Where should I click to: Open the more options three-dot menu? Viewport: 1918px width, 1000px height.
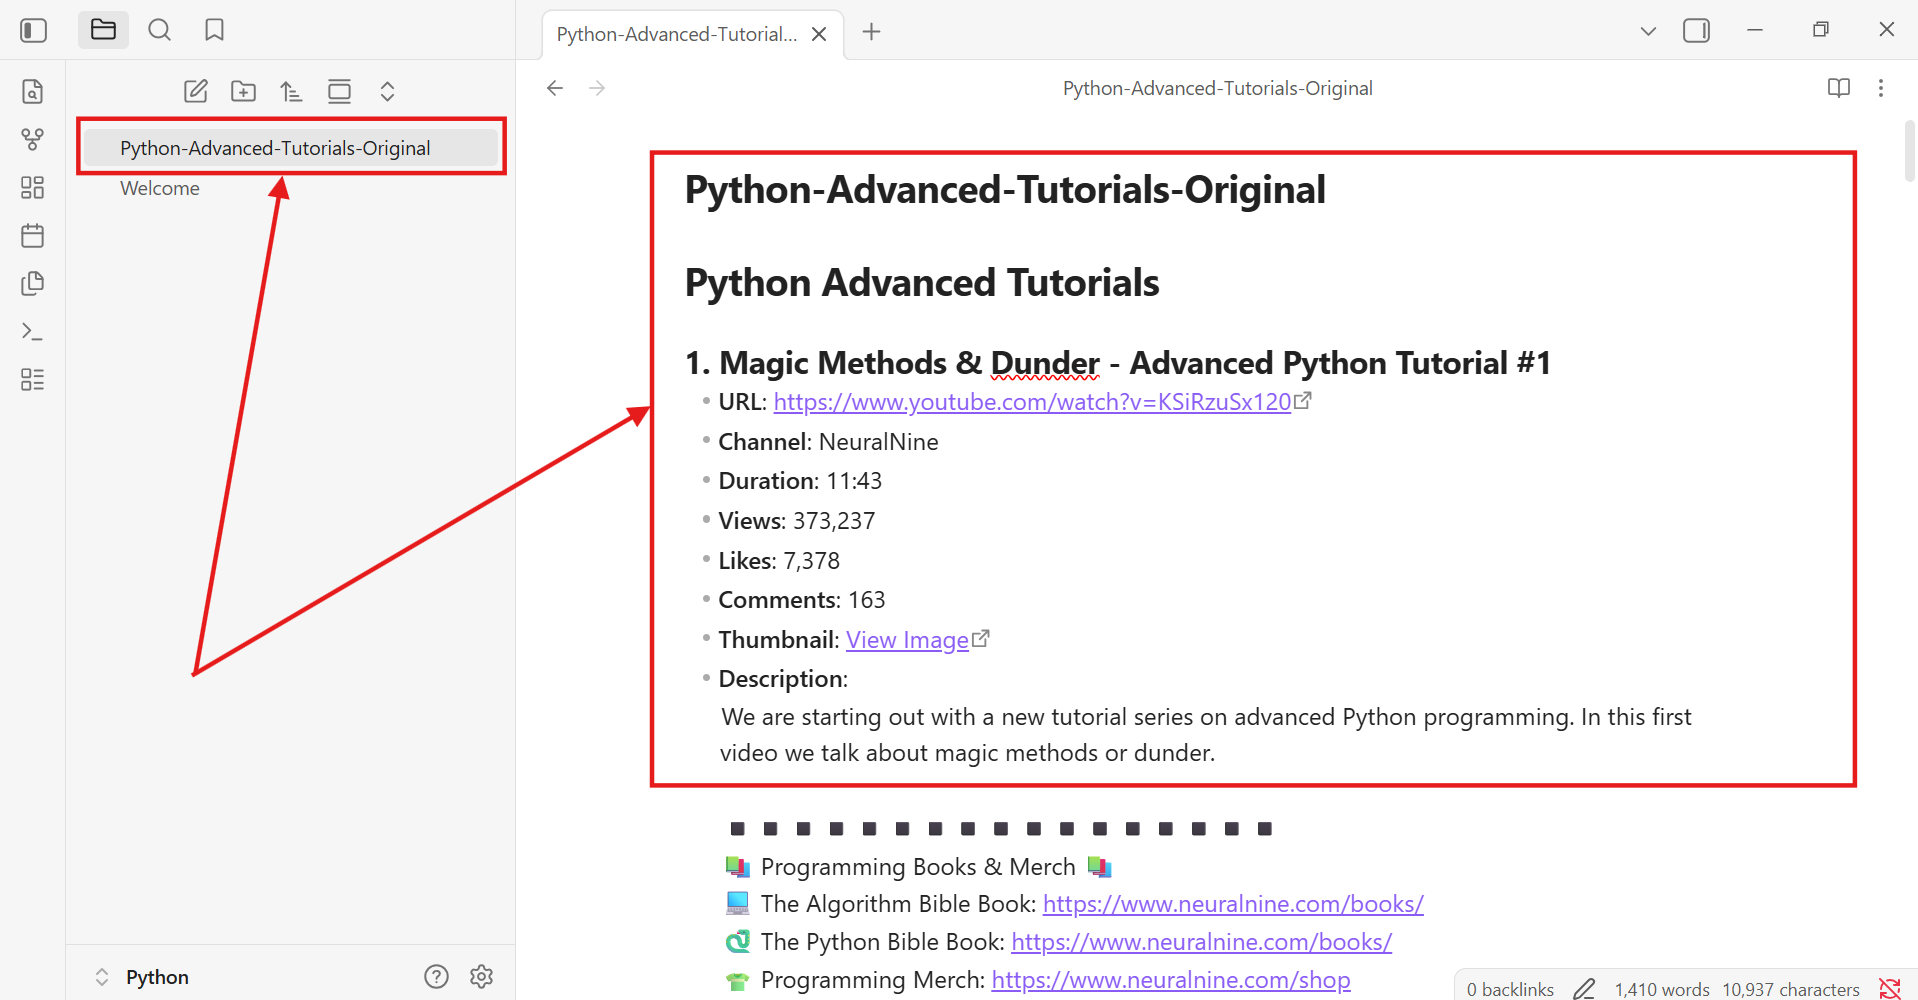coord(1881,88)
